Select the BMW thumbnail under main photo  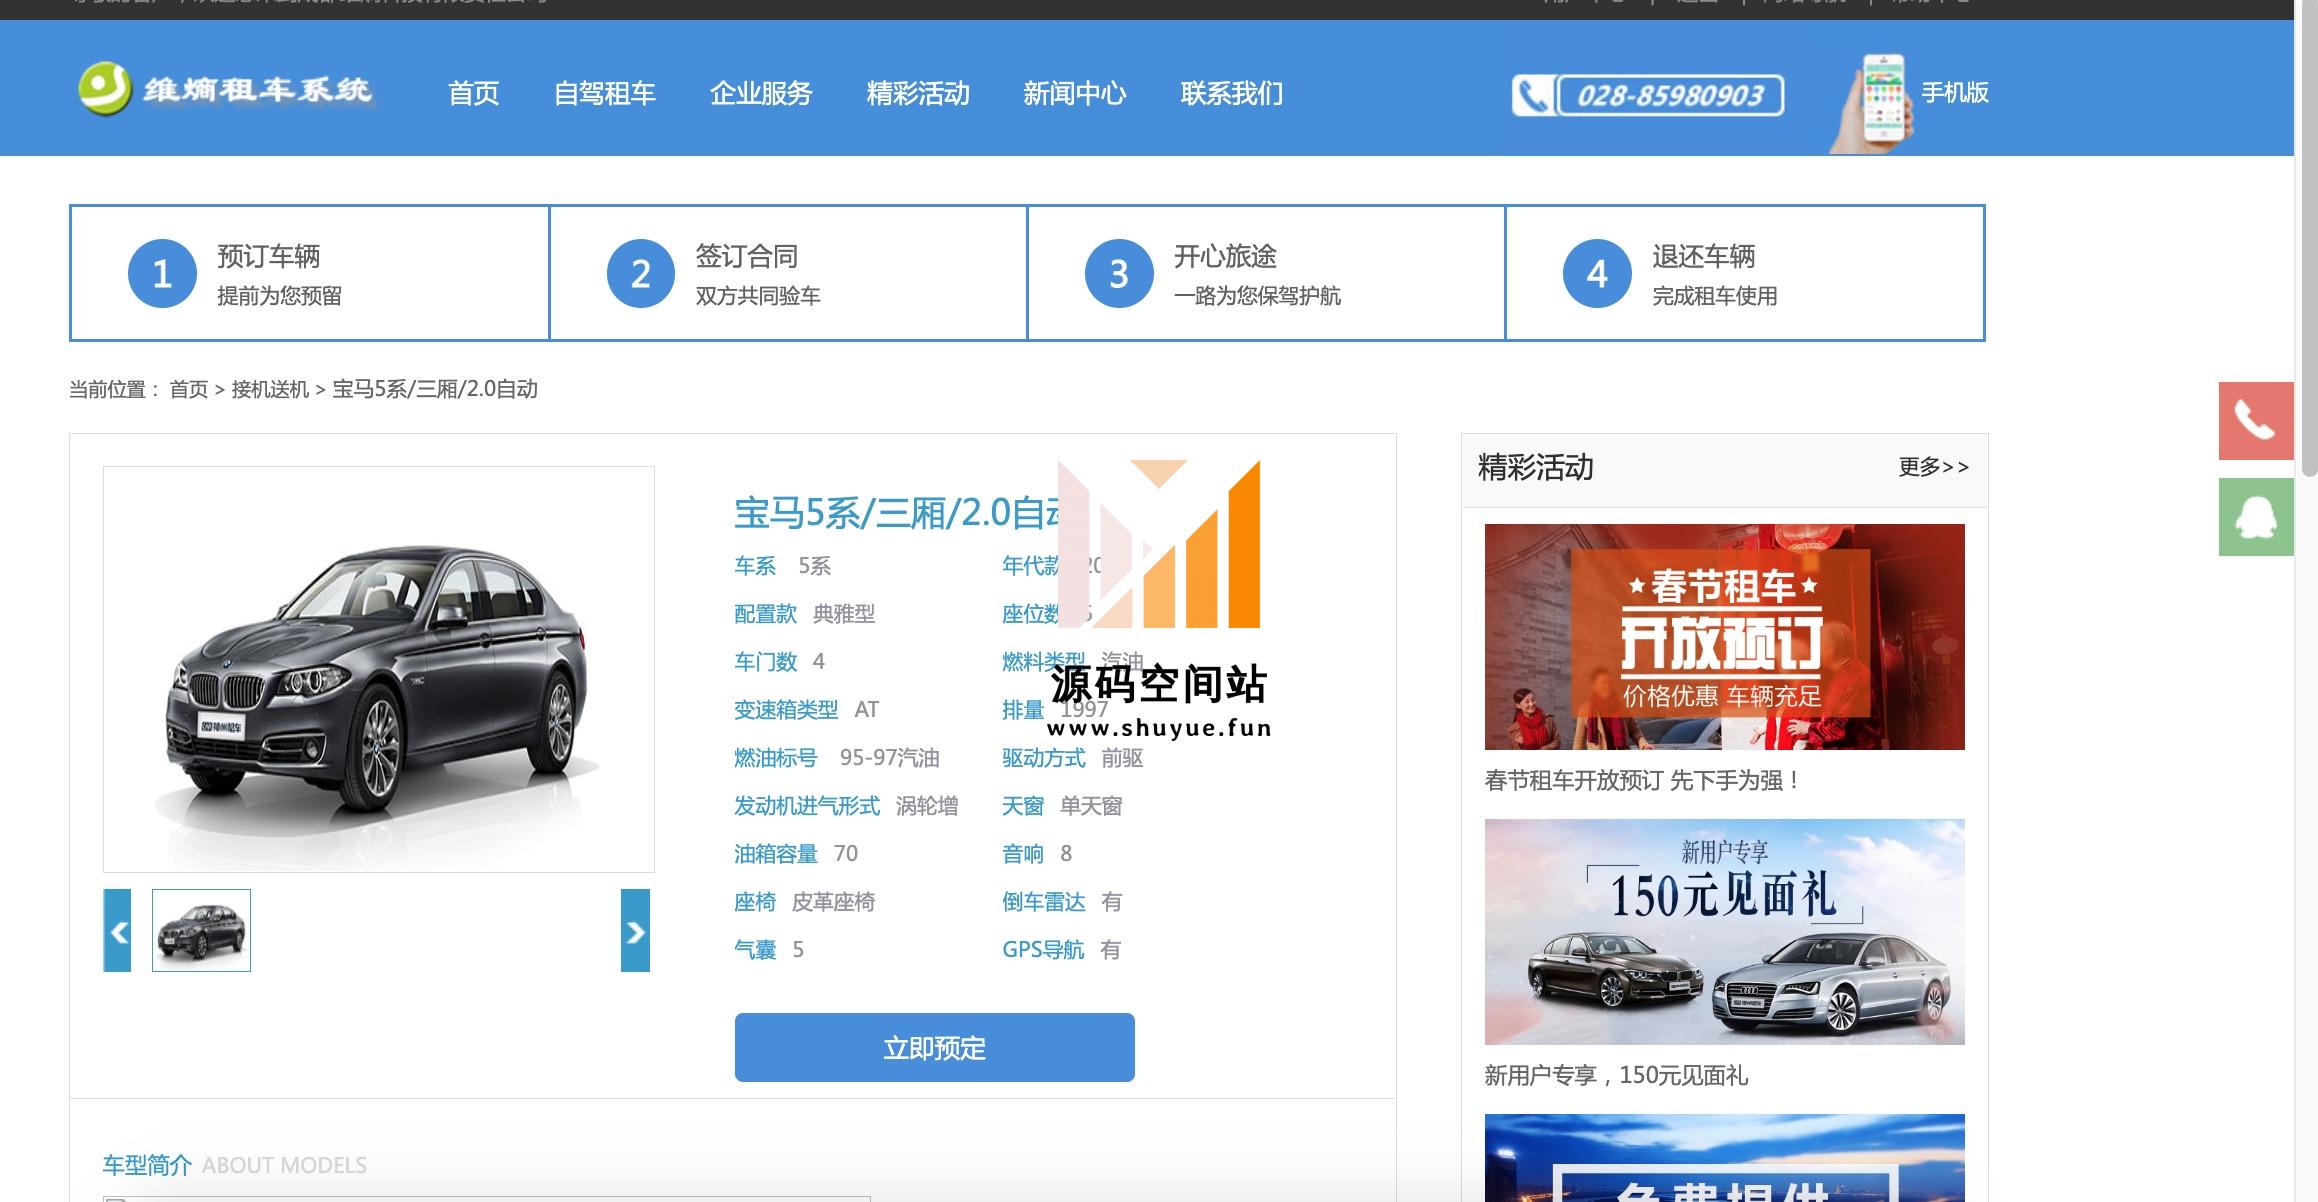tap(201, 930)
